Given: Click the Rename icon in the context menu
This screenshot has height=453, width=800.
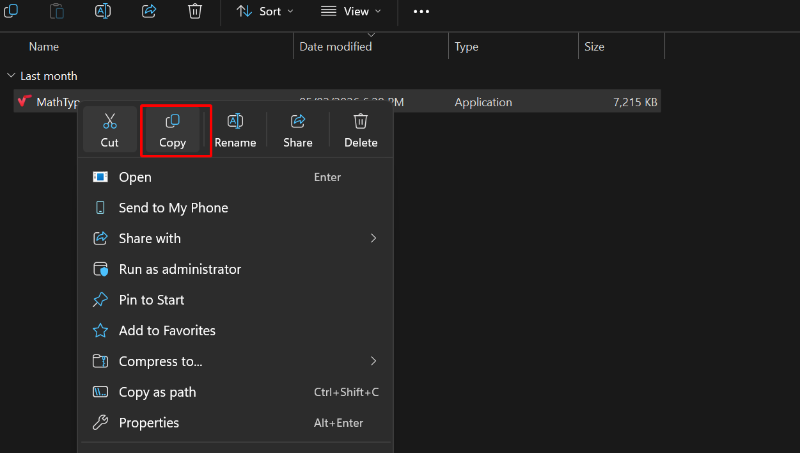Looking at the screenshot, I should point(235,122).
